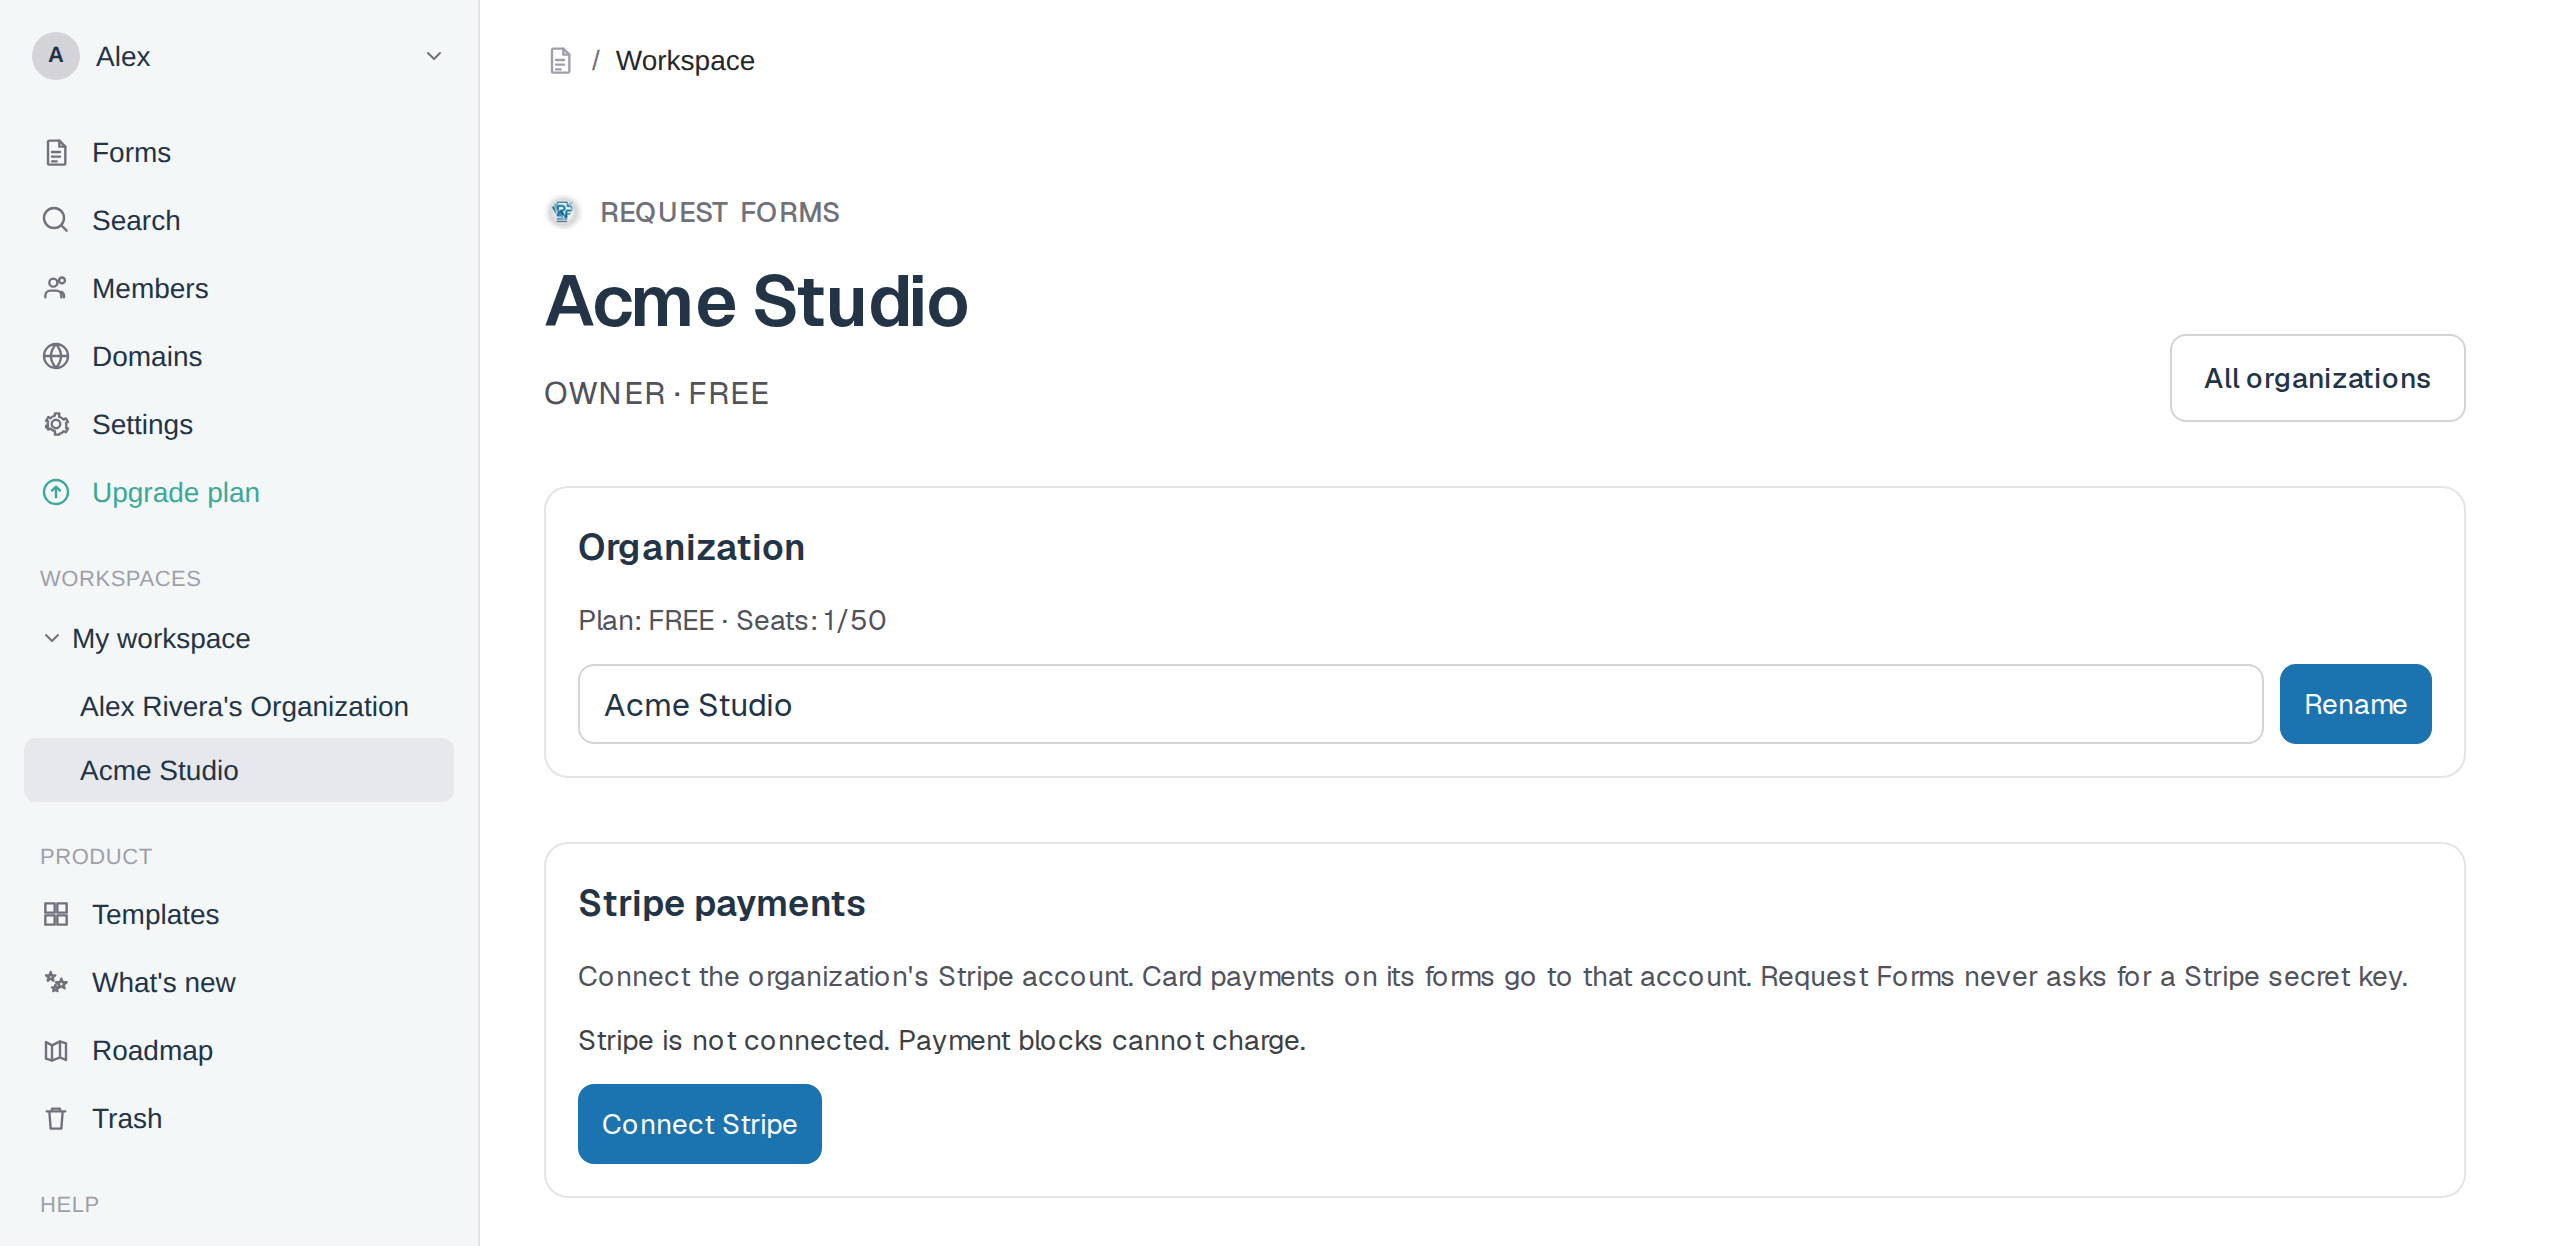This screenshot has height=1246, width=2560.
Task: Click the Roadmap map icon
Action: (x=56, y=1050)
